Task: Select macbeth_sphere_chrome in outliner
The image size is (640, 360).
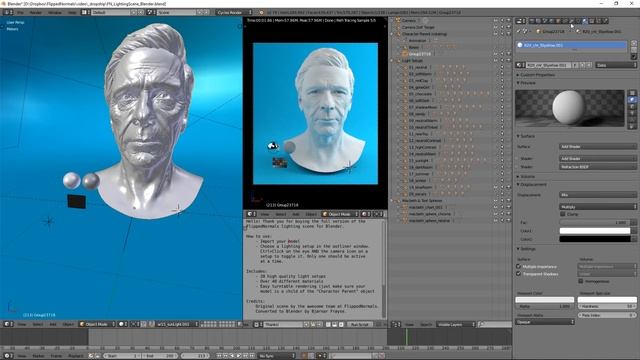Action: click(430, 214)
